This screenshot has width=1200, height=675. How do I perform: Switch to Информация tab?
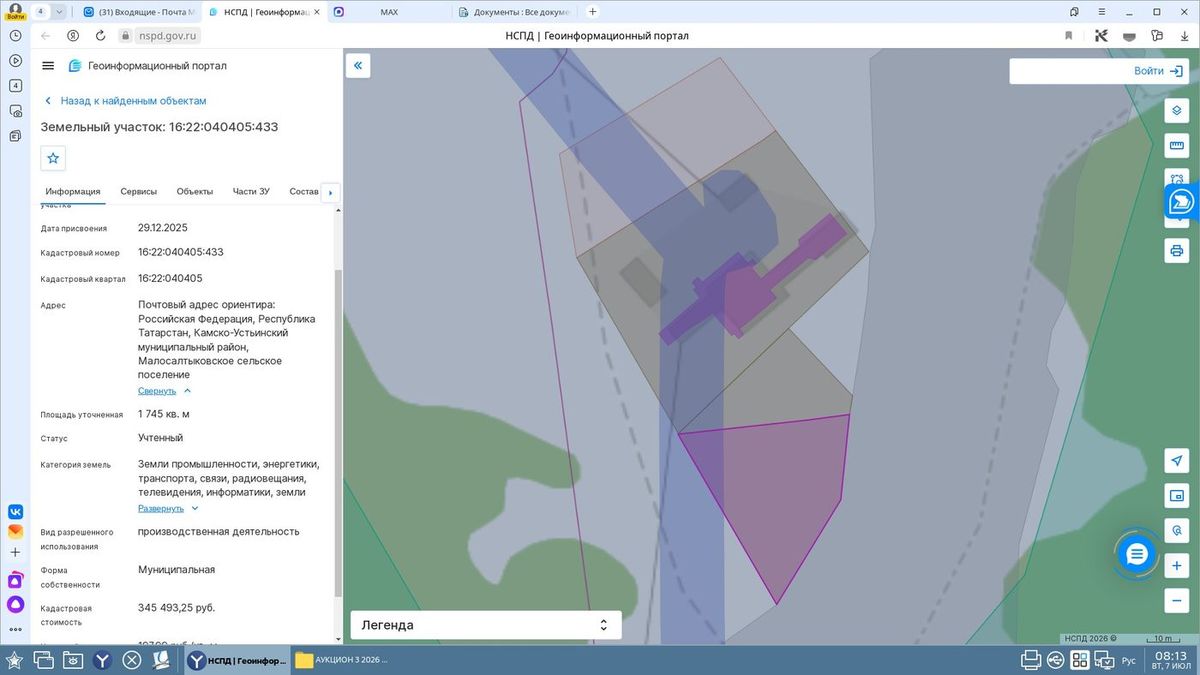(73, 191)
